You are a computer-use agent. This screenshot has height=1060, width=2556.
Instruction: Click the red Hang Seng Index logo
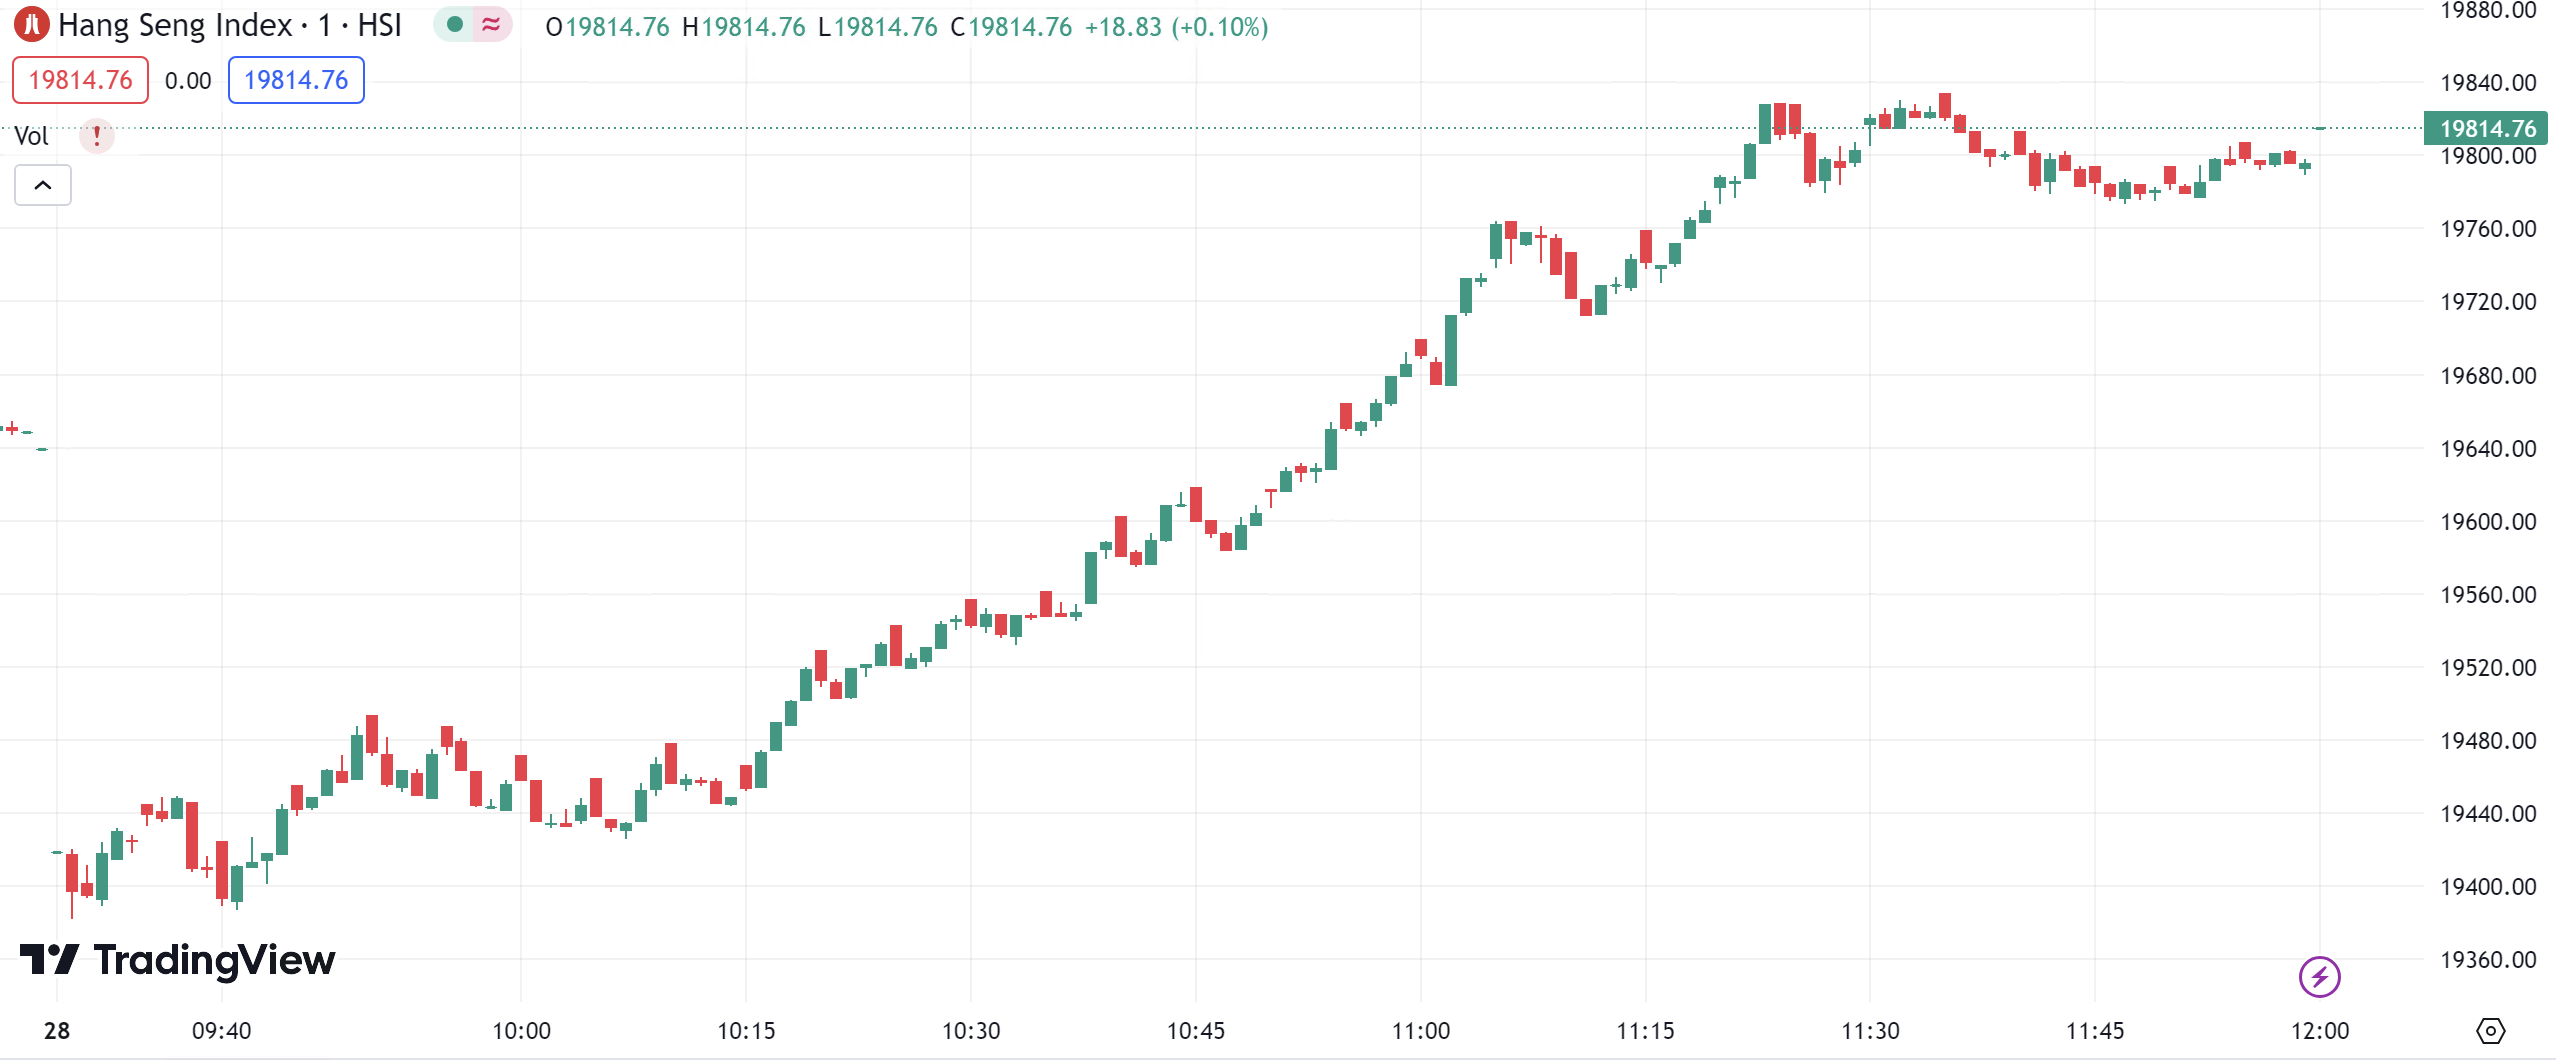point(32,24)
